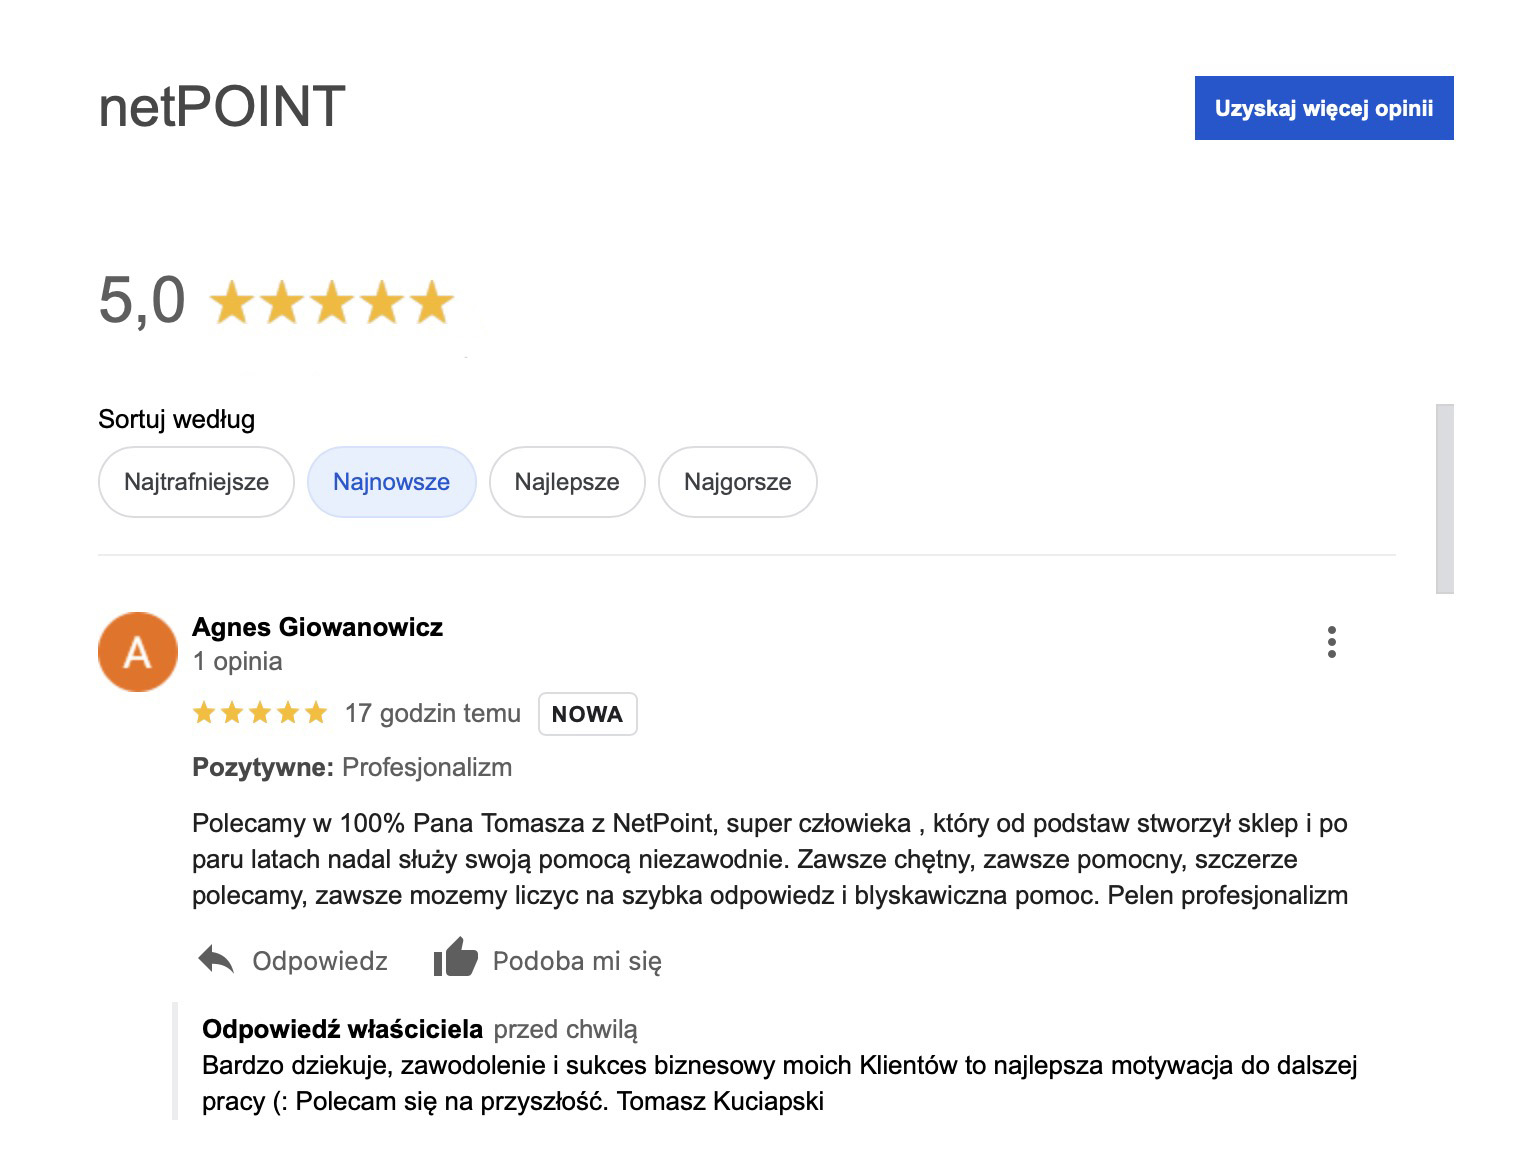Click the 17 godzin temu timestamp
1534x1164 pixels.
(433, 713)
